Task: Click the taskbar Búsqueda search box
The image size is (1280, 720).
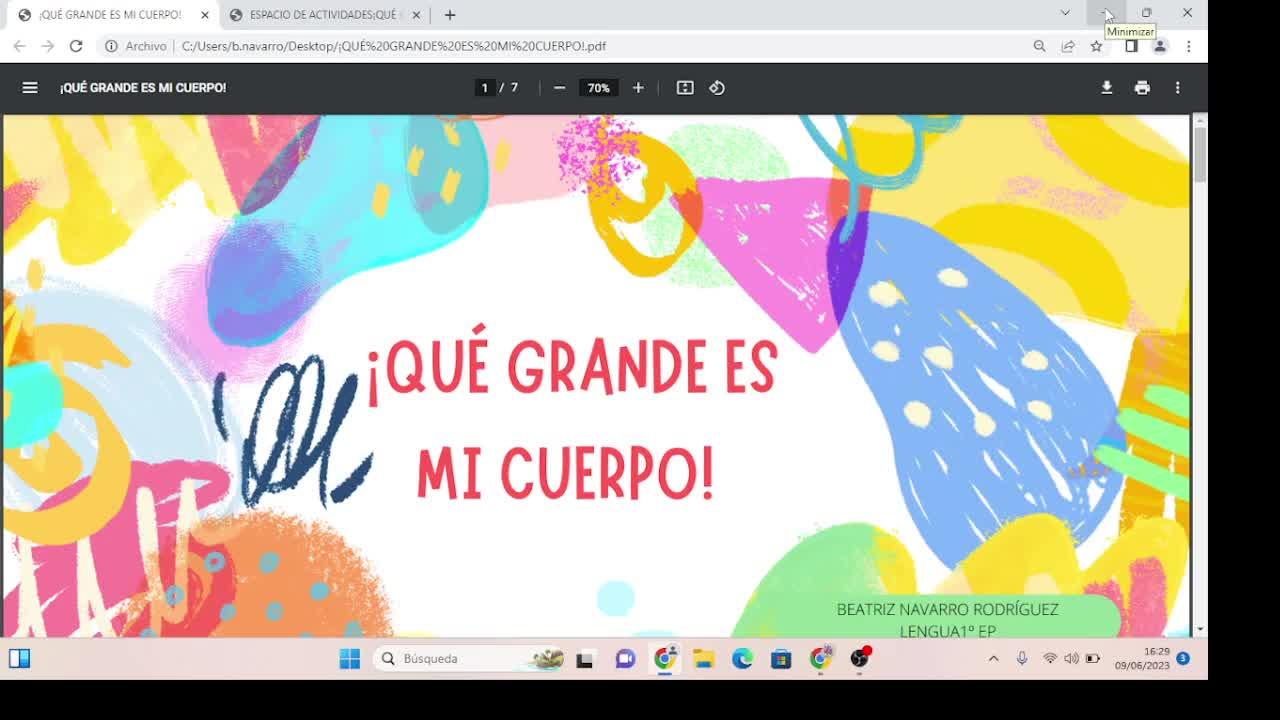Action: coord(471,659)
